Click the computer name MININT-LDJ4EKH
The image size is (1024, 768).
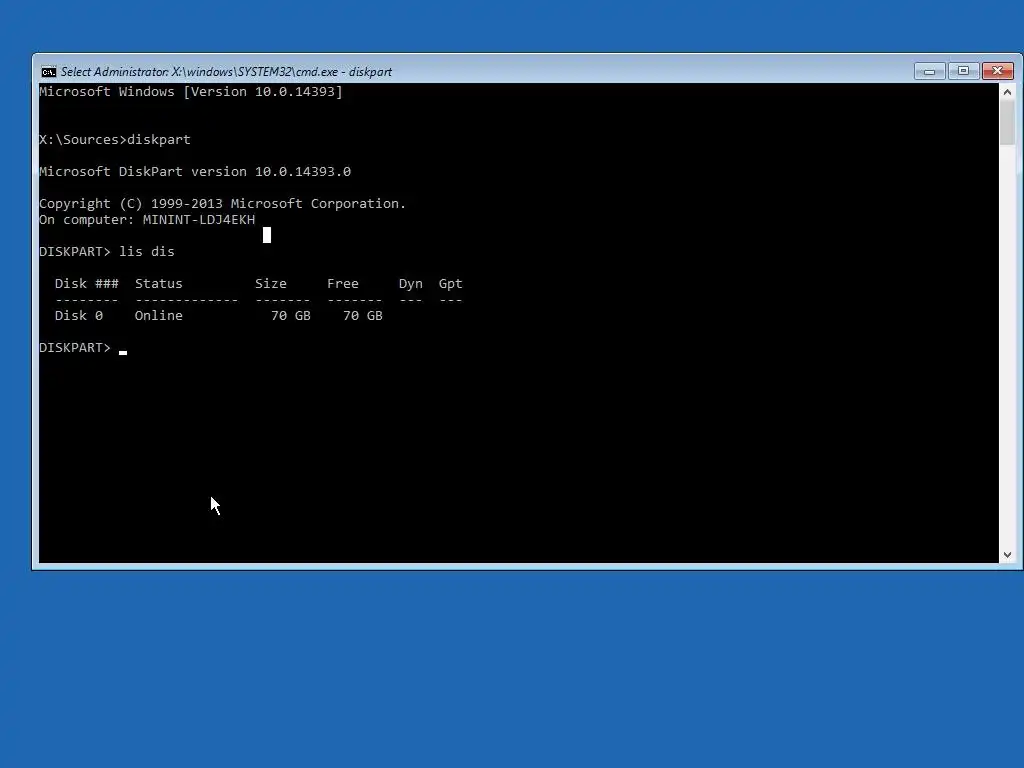click(199, 219)
